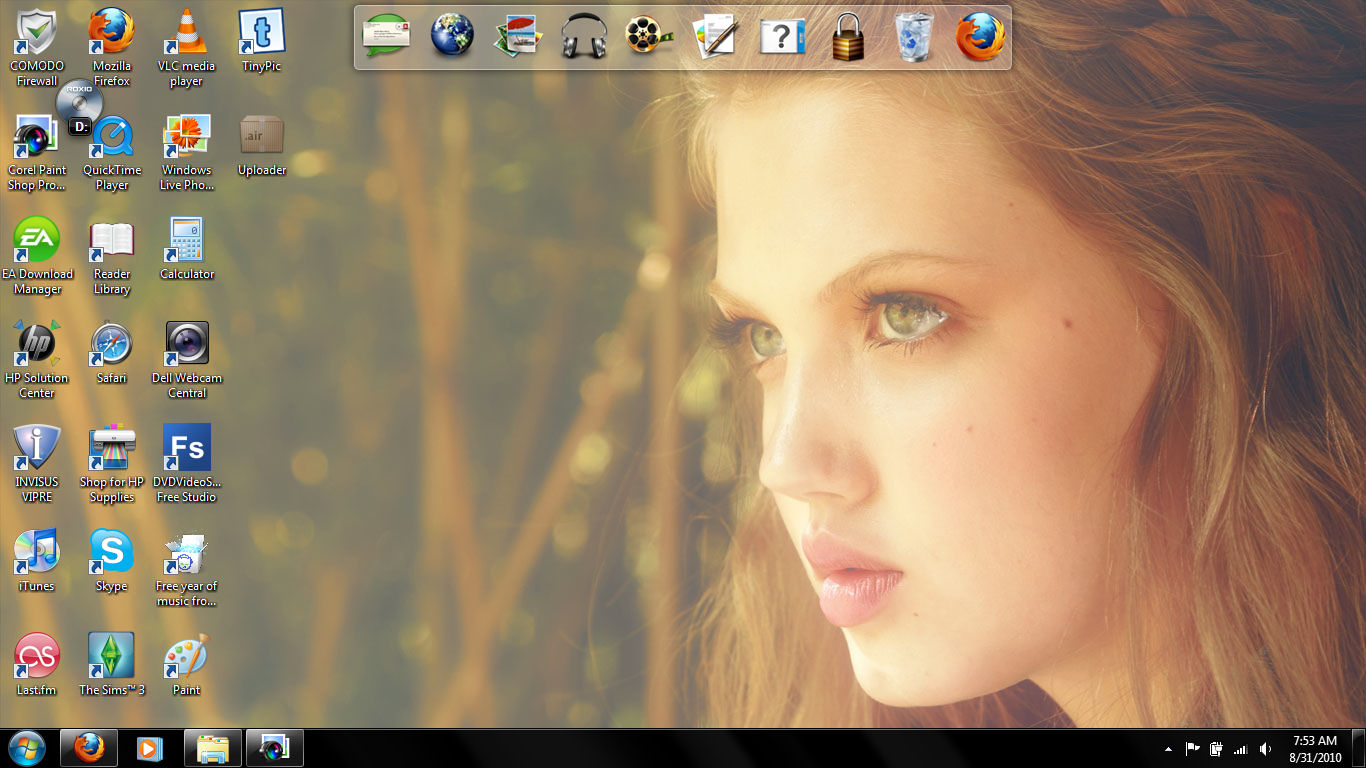Image resolution: width=1366 pixels, height=768 pixels.
Task: Open the padlock icon in the dock
Action: point(847,38)
